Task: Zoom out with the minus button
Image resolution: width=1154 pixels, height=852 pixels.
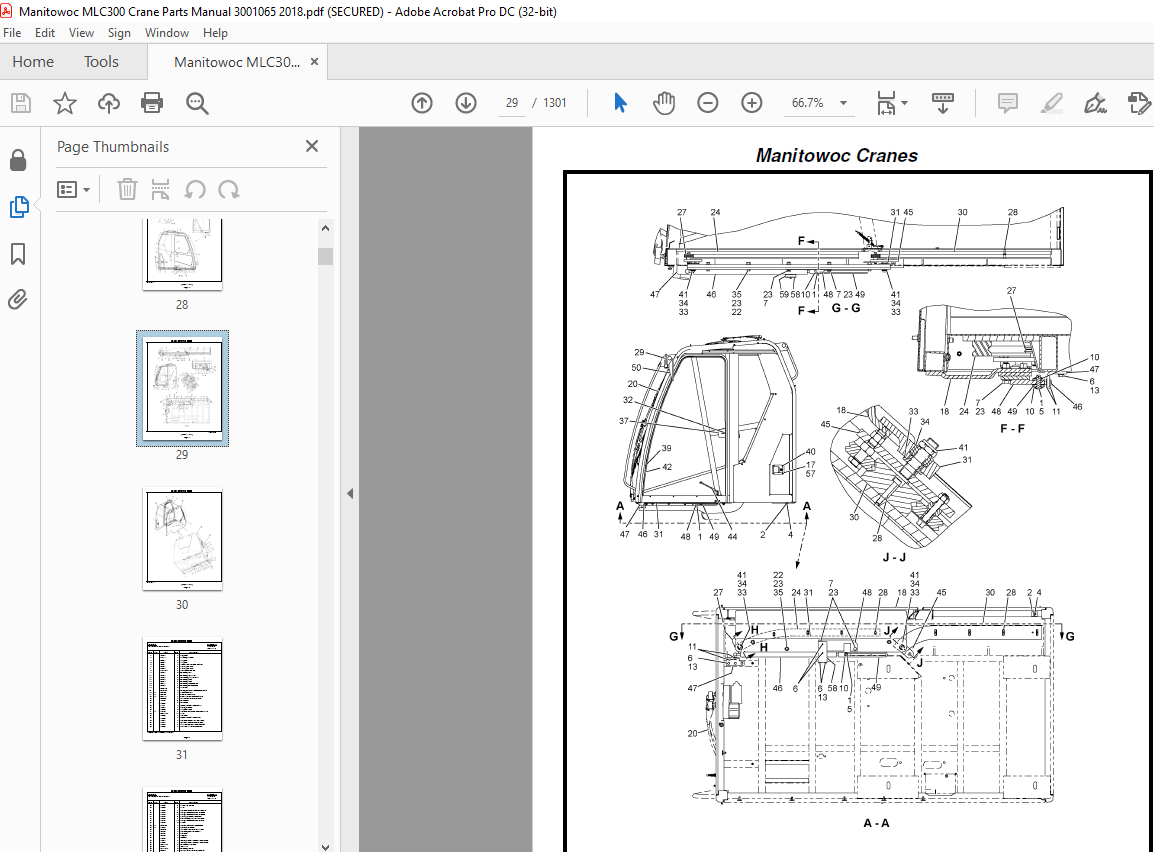Action: pos(708,103)
